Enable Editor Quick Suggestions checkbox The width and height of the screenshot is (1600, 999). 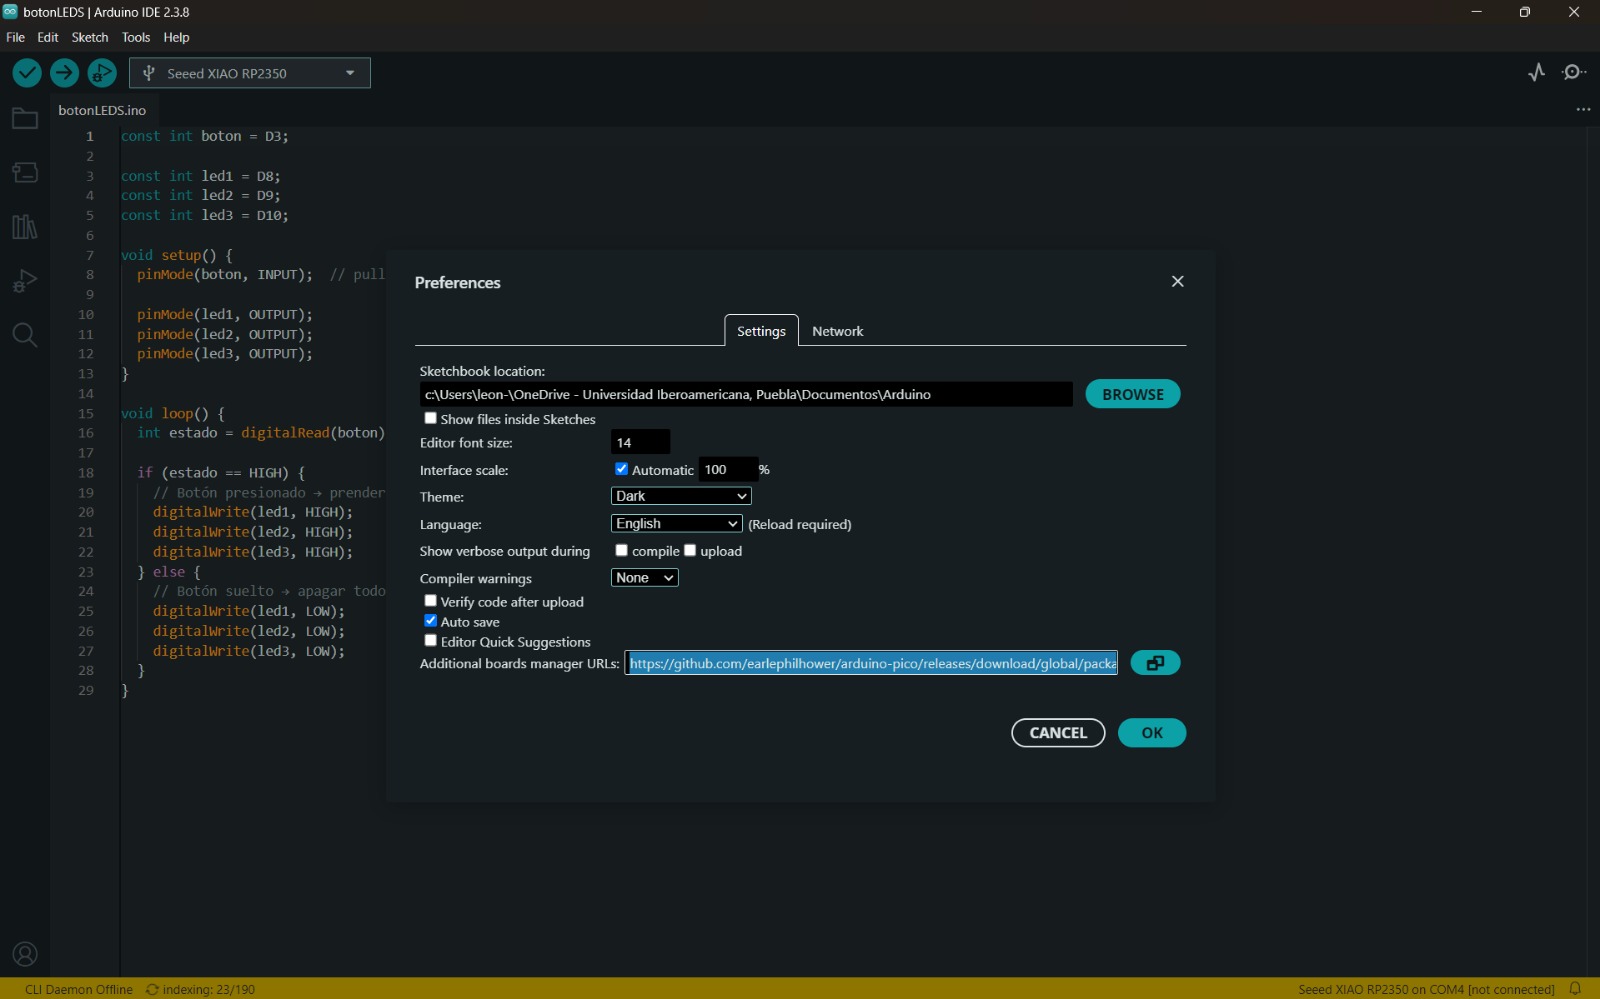431,641
